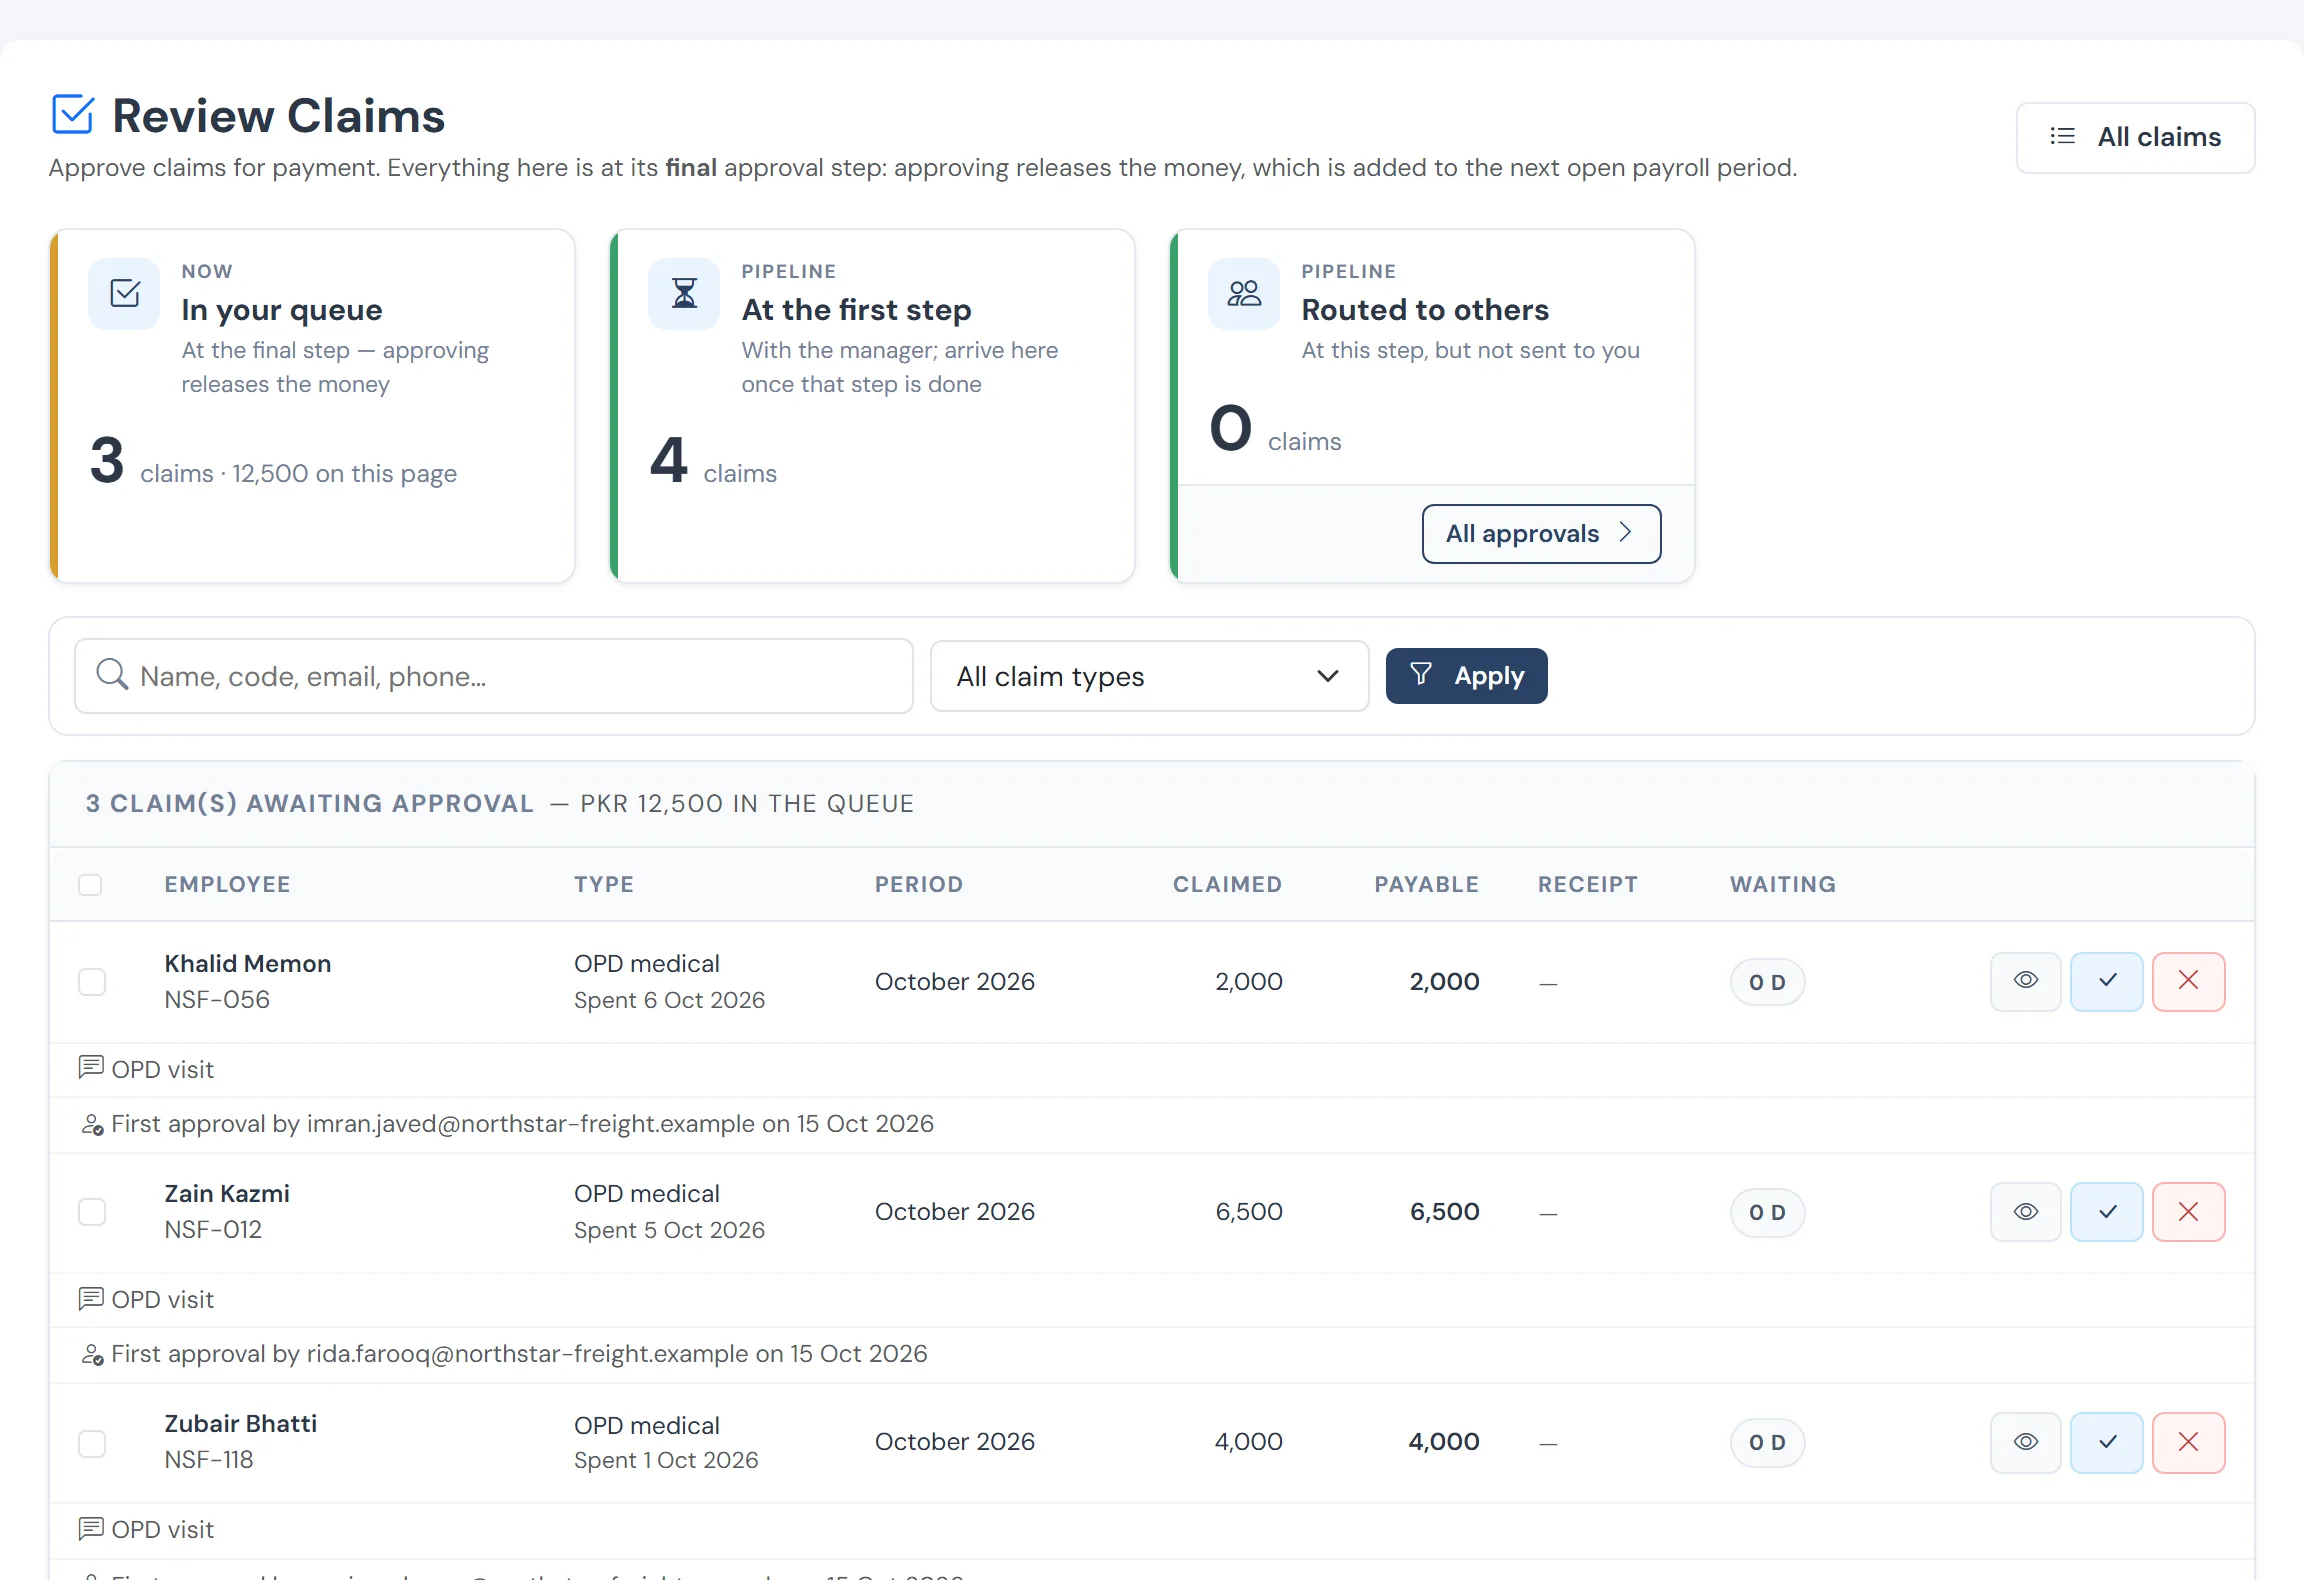View Khalid Memon's claim details
2304x1580 pixels.
(x=2025, y=981)
